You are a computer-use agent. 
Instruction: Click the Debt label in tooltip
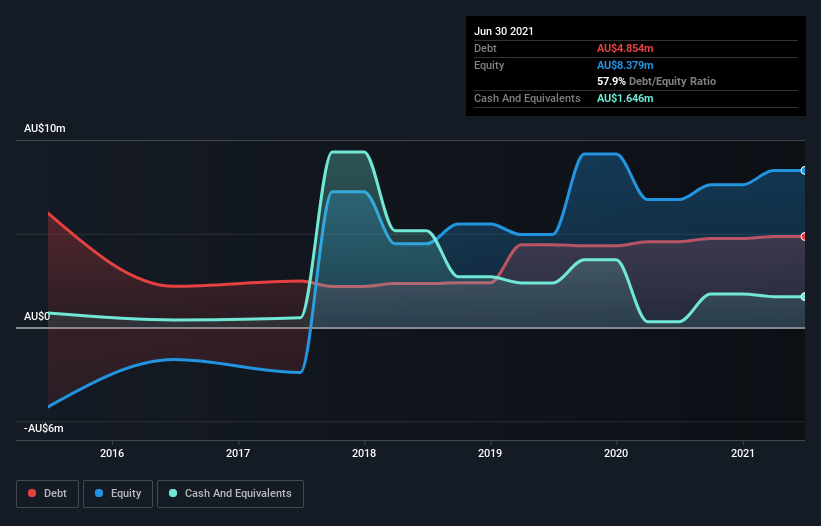point(485,48)
